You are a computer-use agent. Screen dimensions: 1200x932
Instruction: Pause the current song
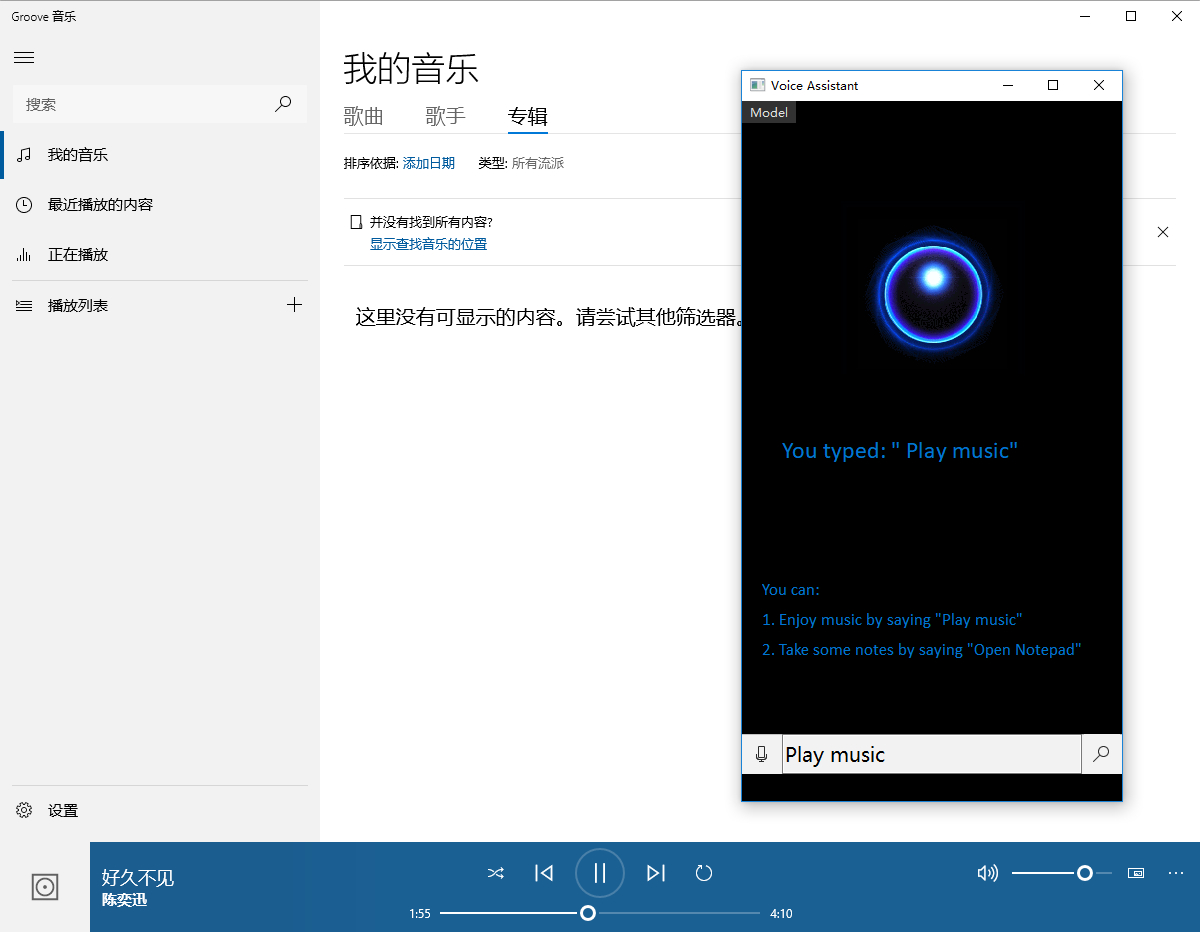click(600, 873)
